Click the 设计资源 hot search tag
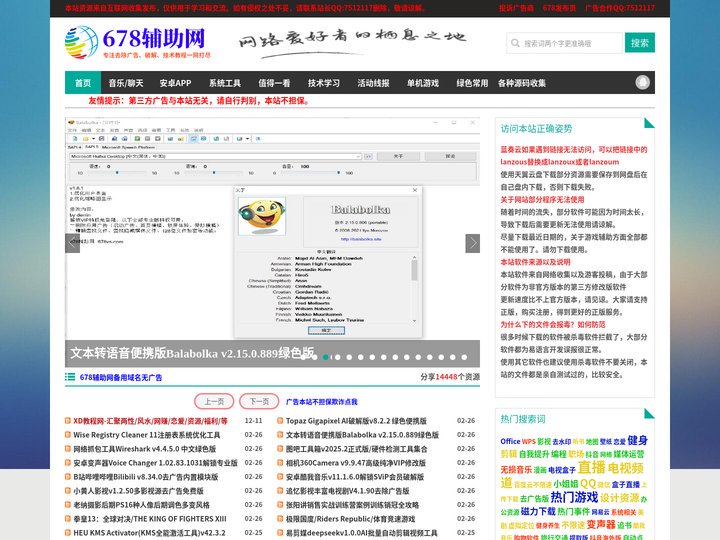This screenshot has height=540, width=720. click(619, 498)
